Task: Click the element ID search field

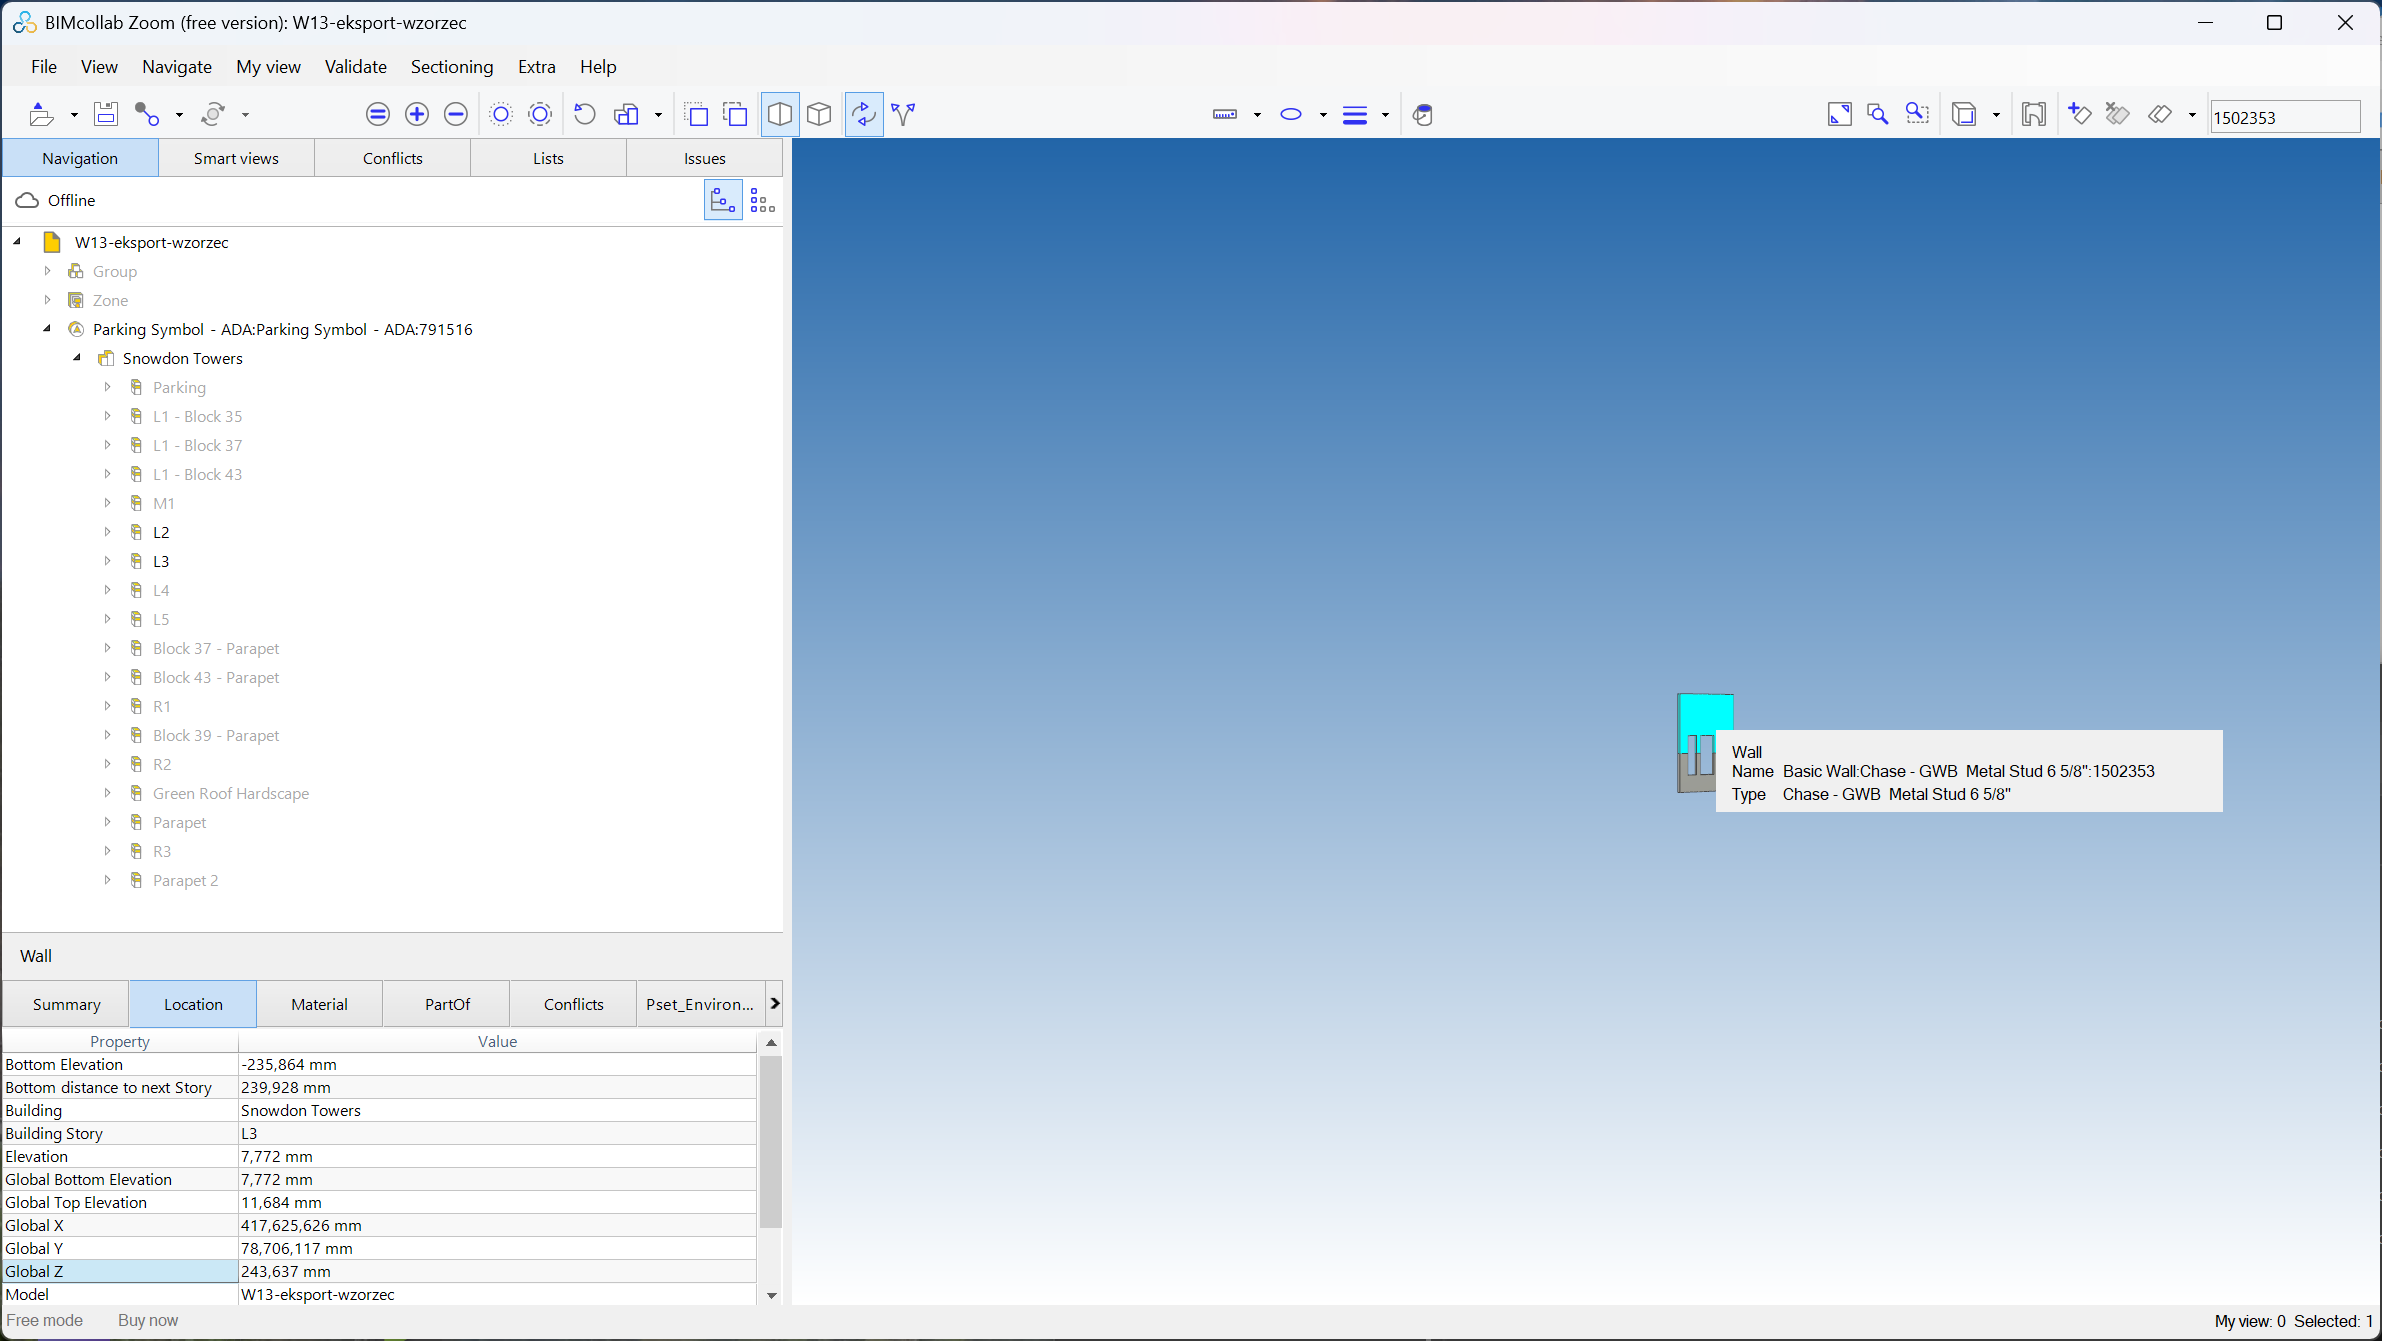Action: point(2285,117)
